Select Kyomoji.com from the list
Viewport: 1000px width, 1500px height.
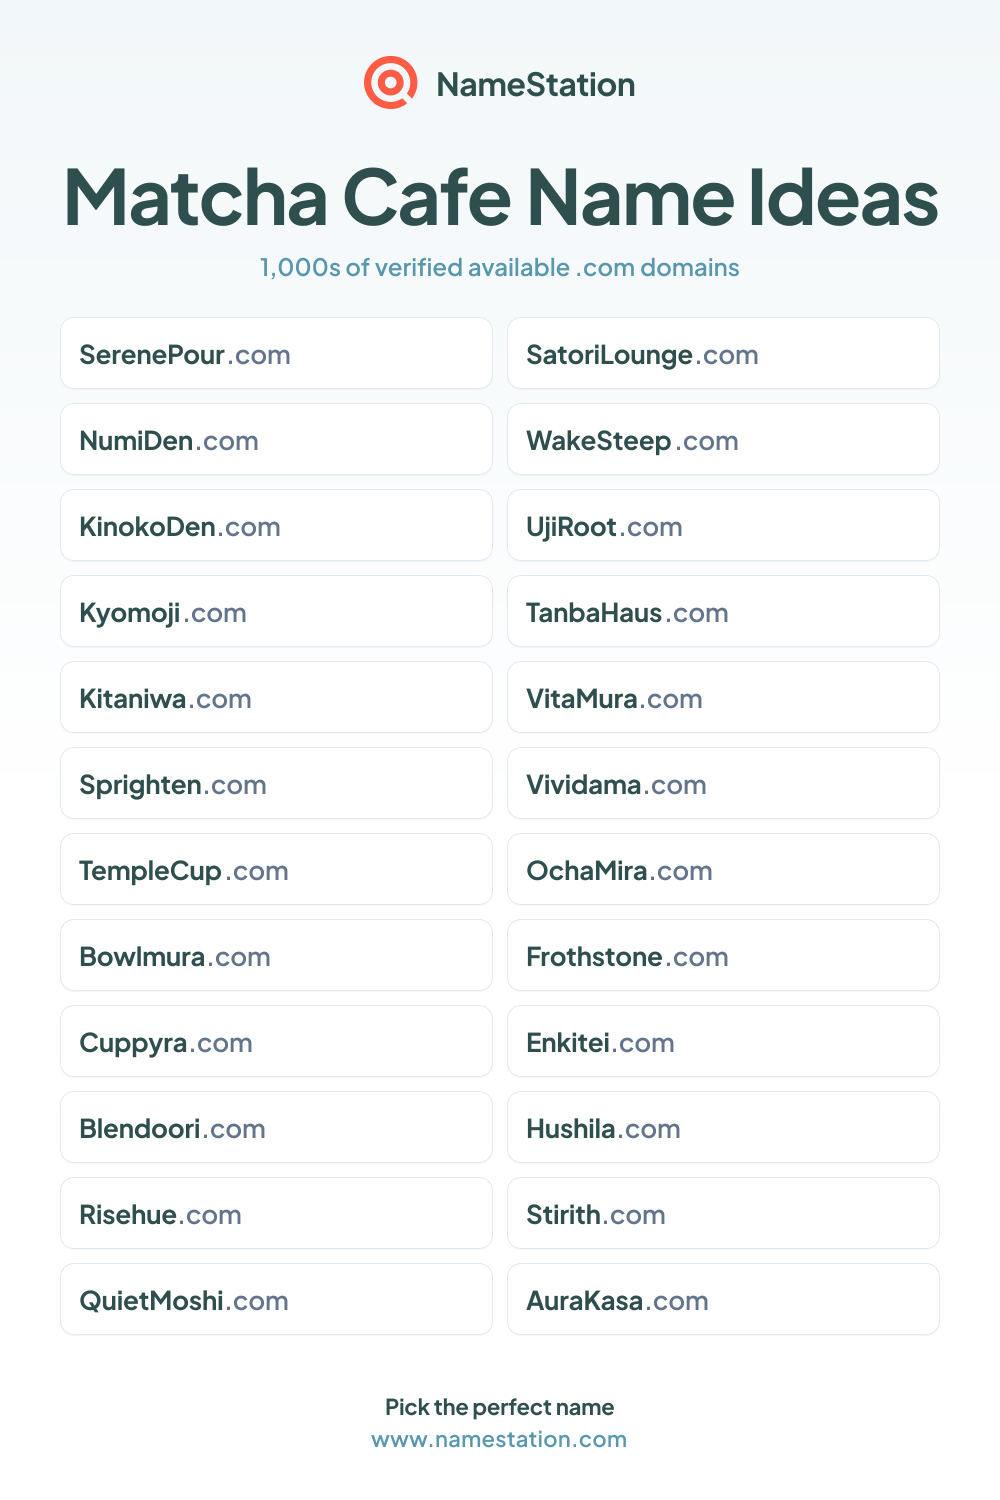coord(276,611)
